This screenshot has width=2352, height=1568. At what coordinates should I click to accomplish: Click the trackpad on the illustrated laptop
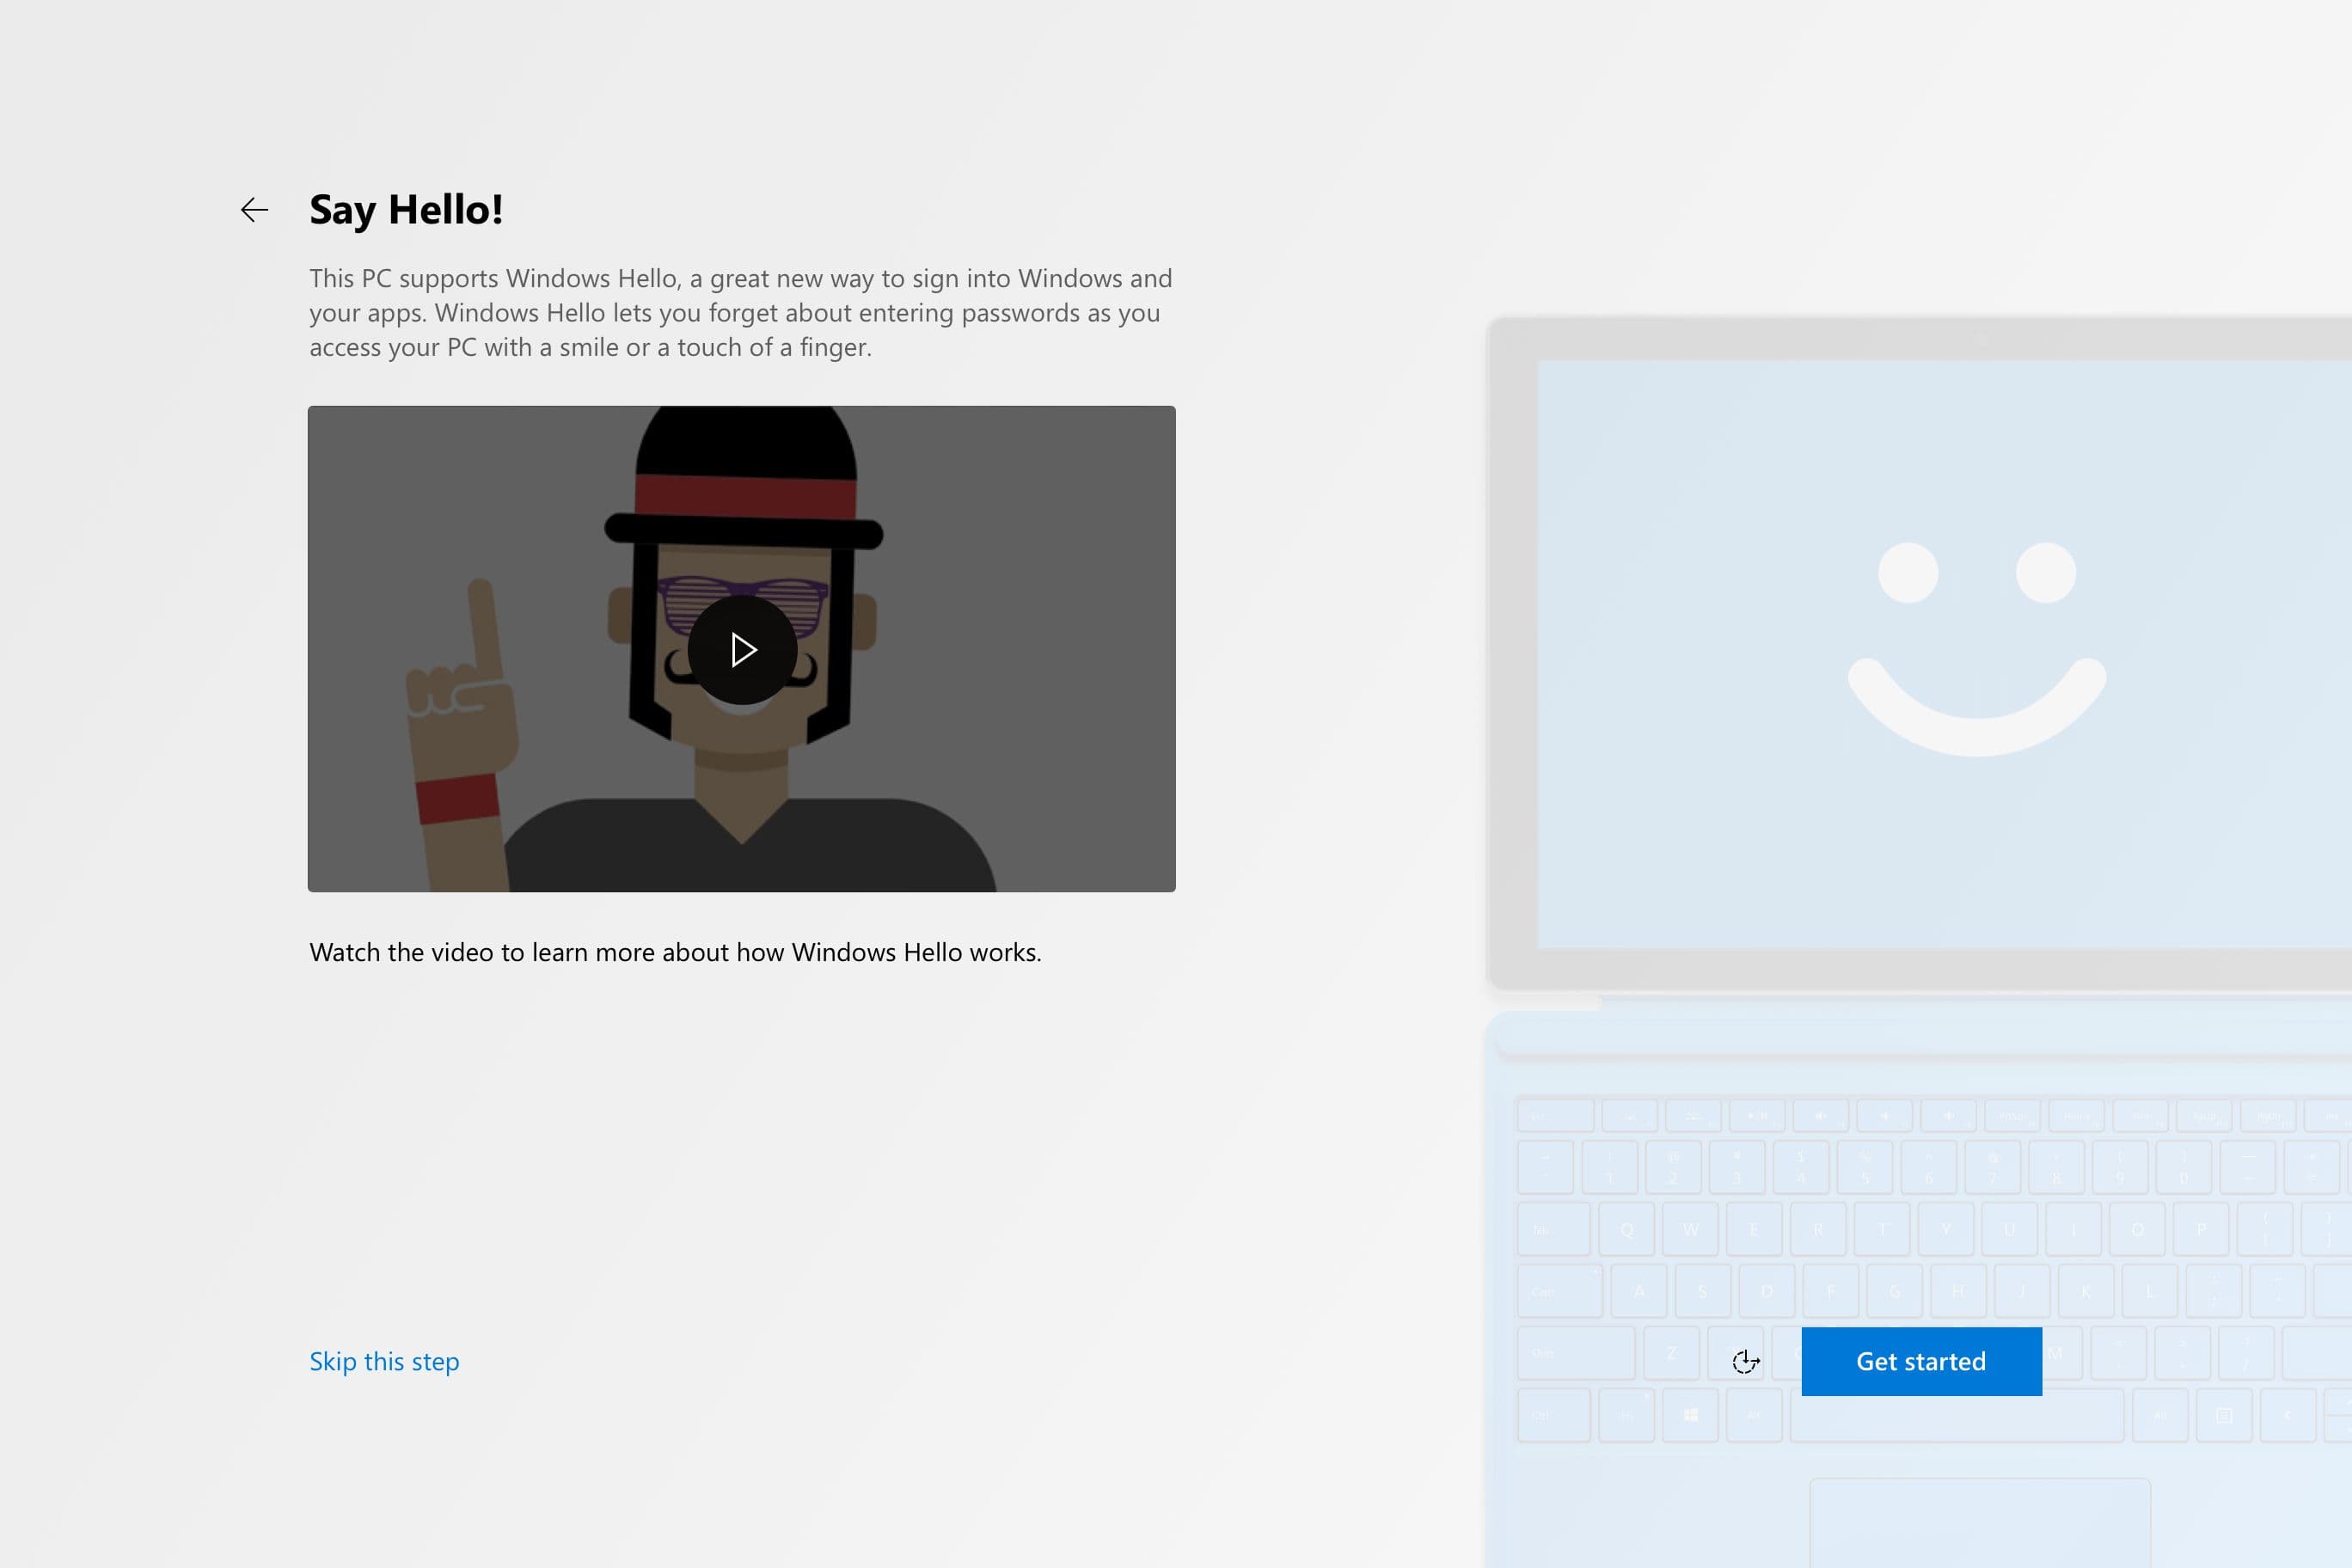(1980, 1525)
